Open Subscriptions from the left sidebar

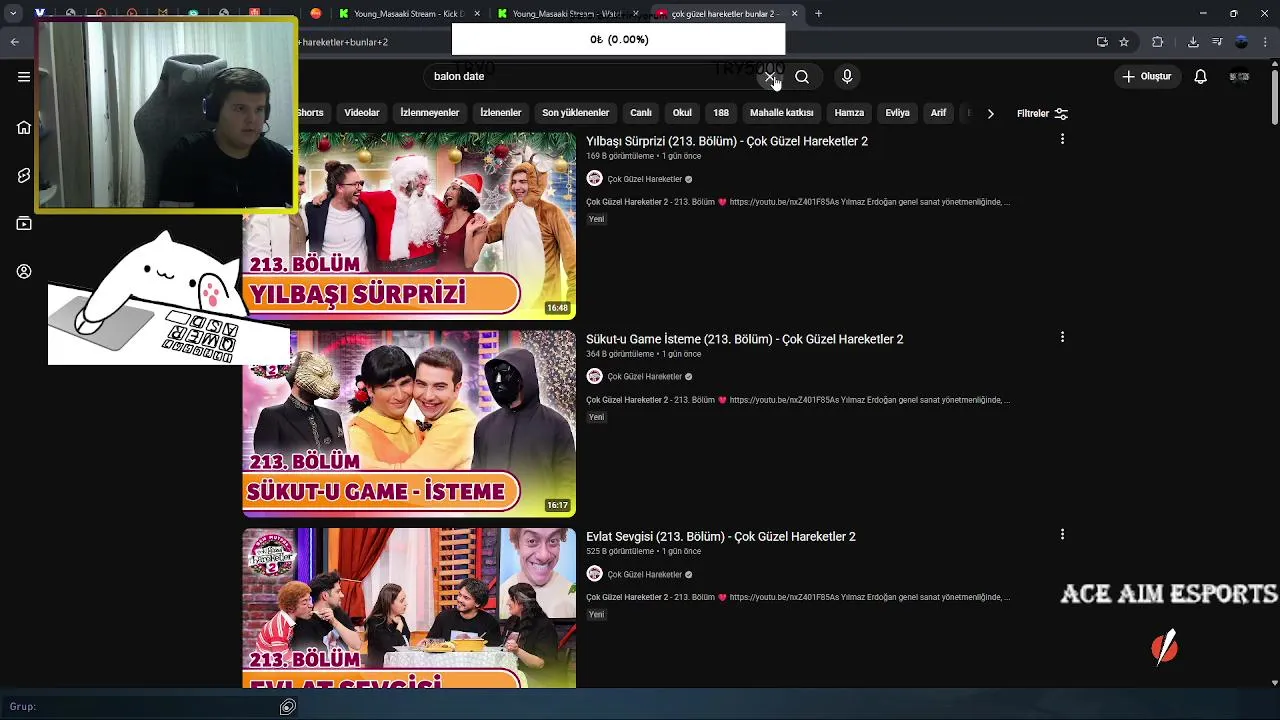click(x=24, y=223)
